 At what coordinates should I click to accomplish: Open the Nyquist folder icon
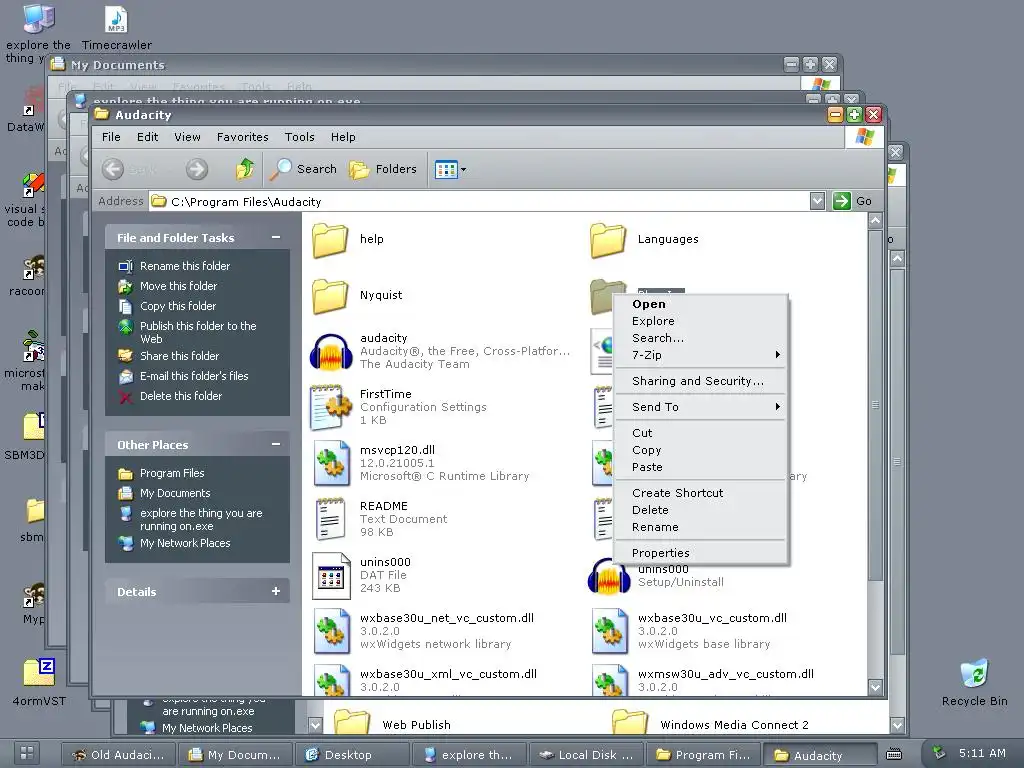tap(330, 296)
